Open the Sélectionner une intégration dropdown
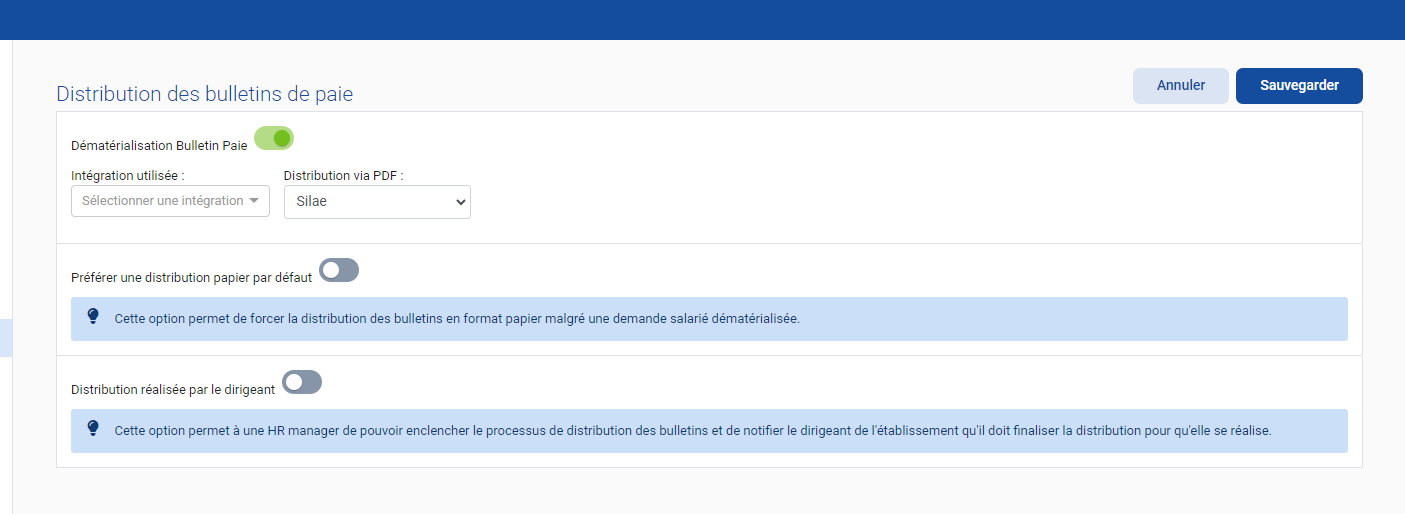The width and height of the screenshot is (1405, 514). [171, 201]
